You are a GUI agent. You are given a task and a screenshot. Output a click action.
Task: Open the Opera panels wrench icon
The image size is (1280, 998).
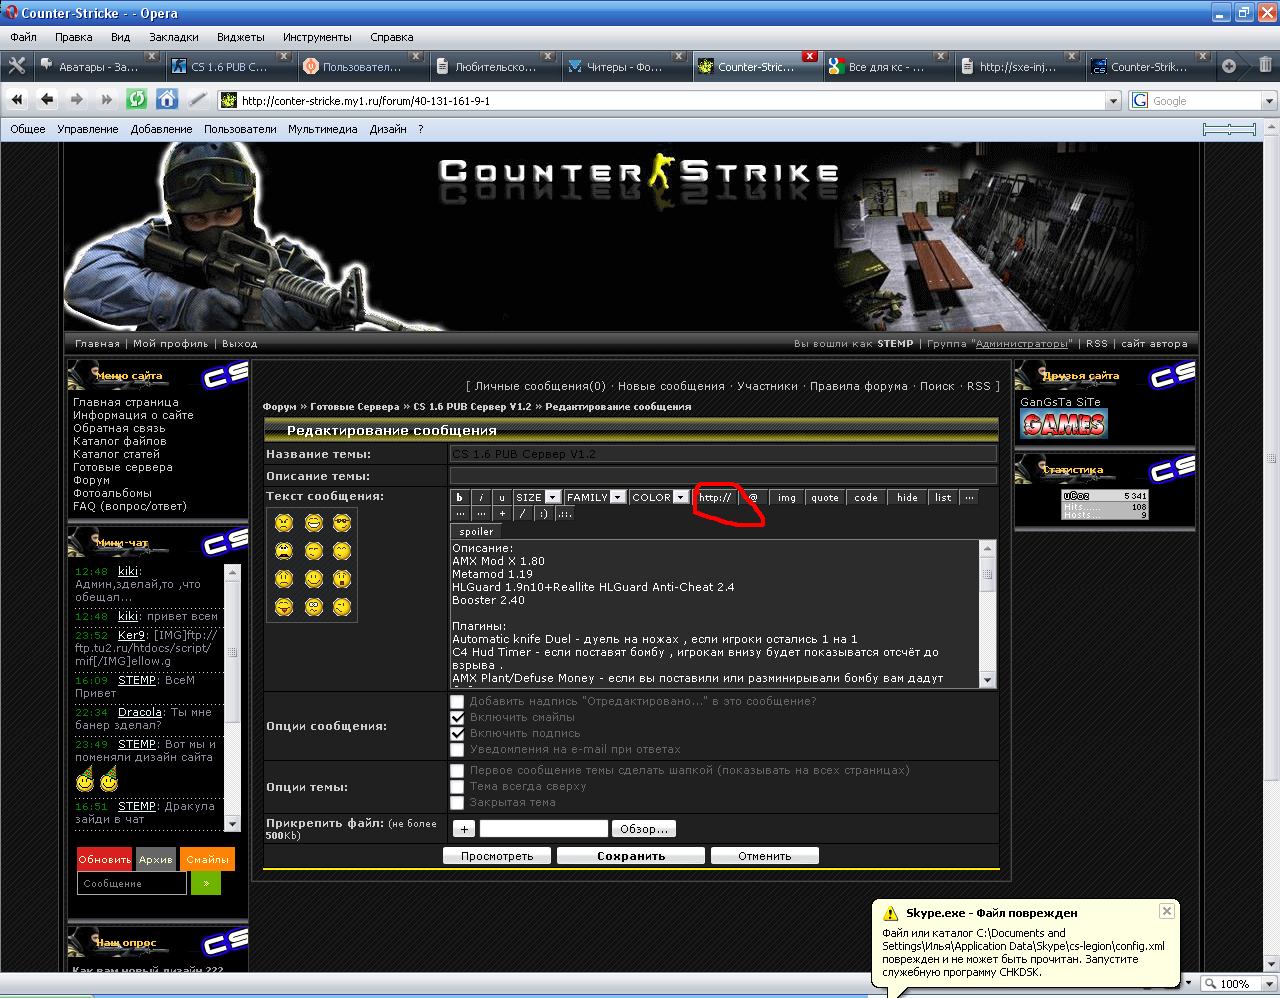click(17, 66)
